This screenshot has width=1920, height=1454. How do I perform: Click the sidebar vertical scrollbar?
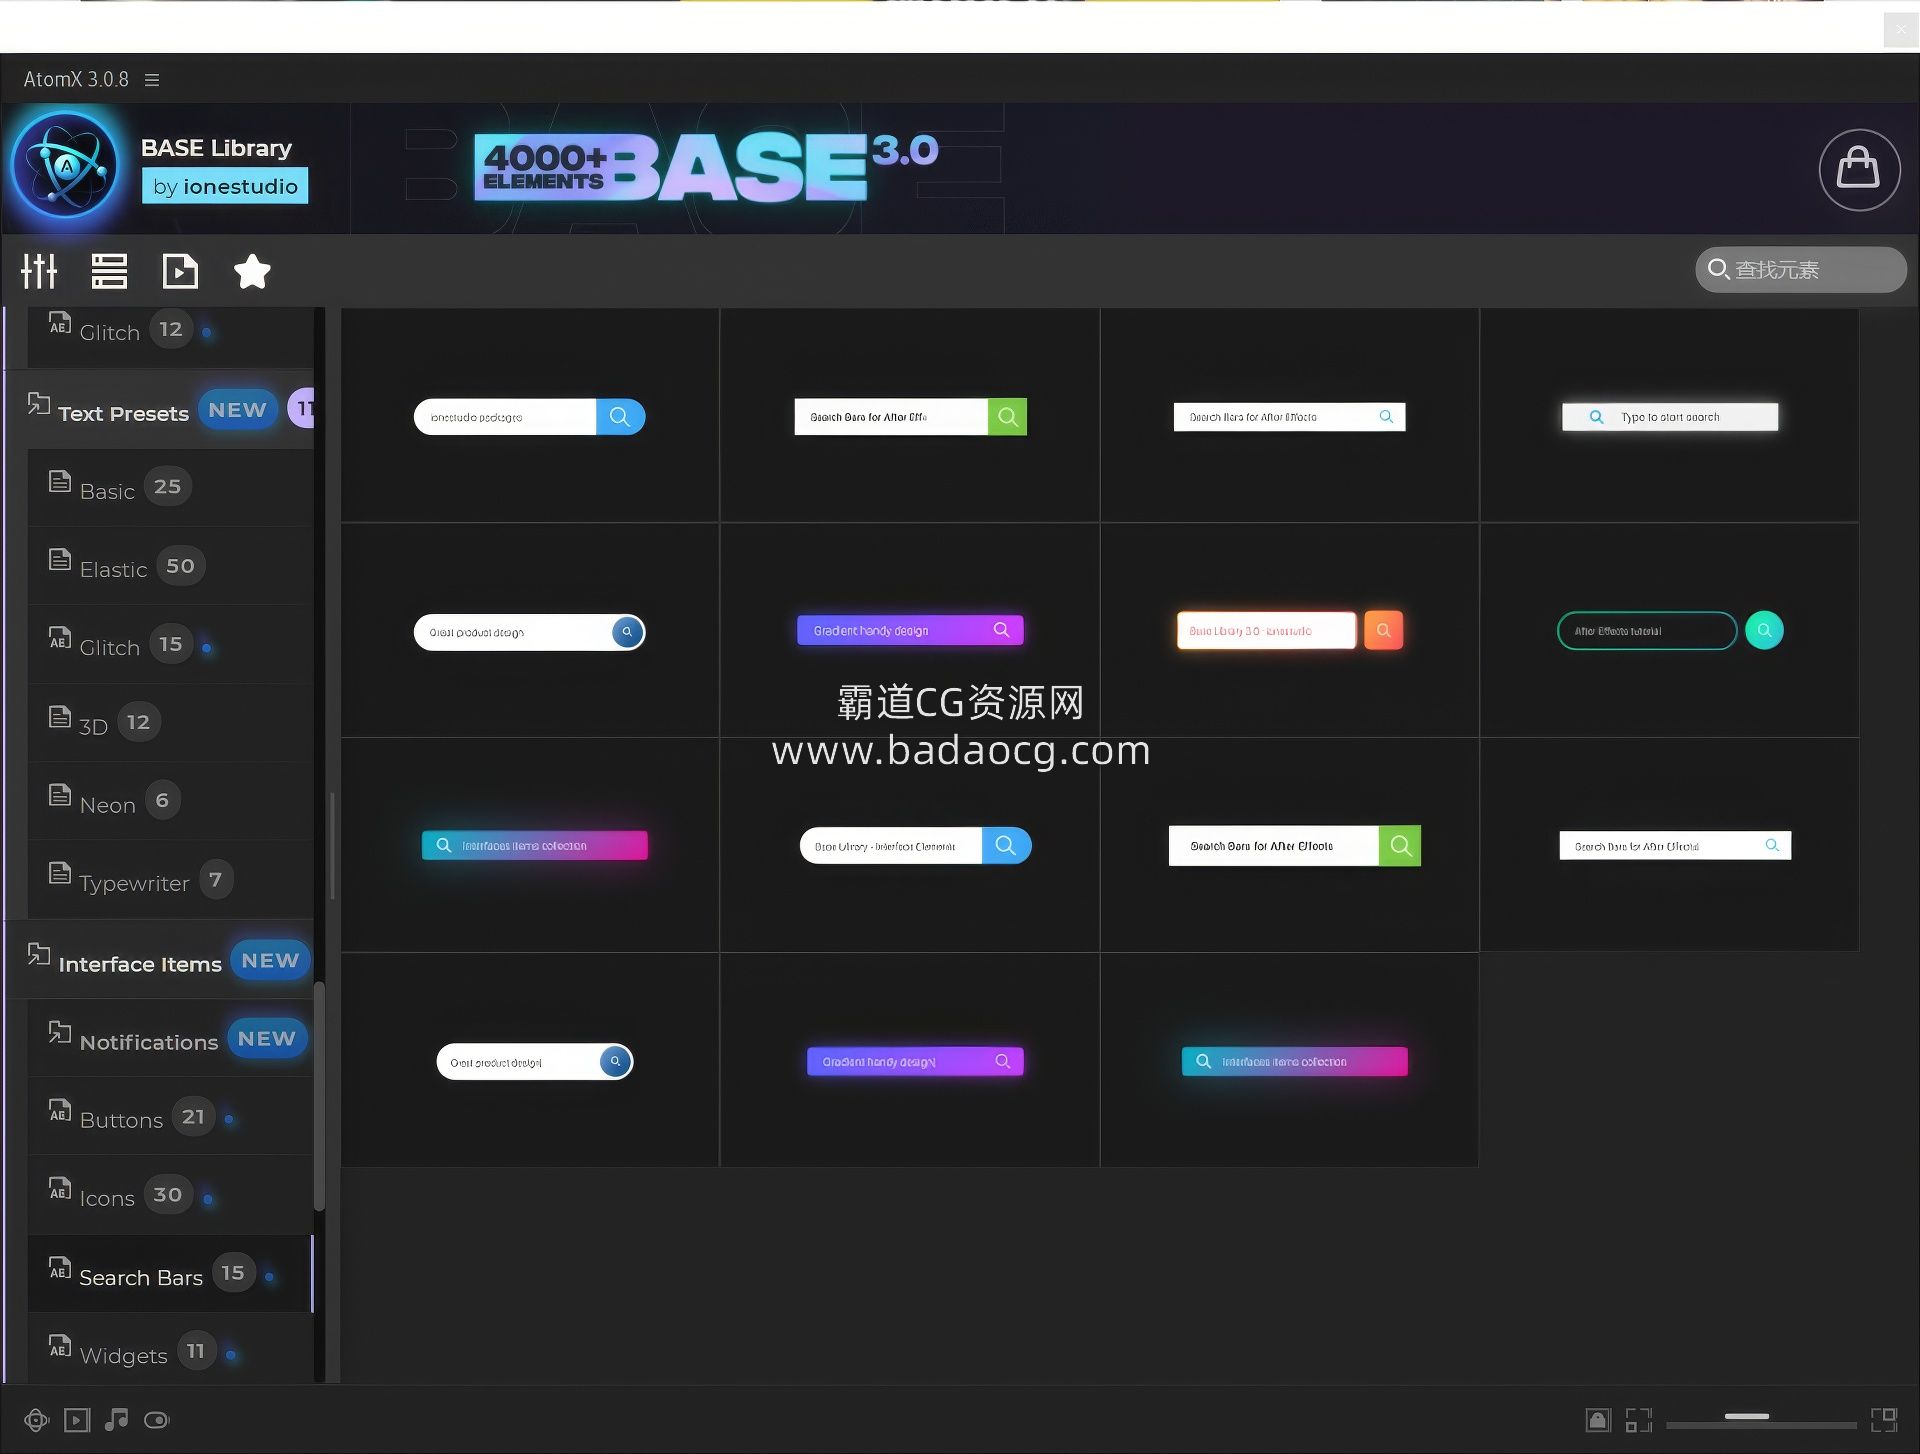pyautogui.click(x=320, y=1096)
